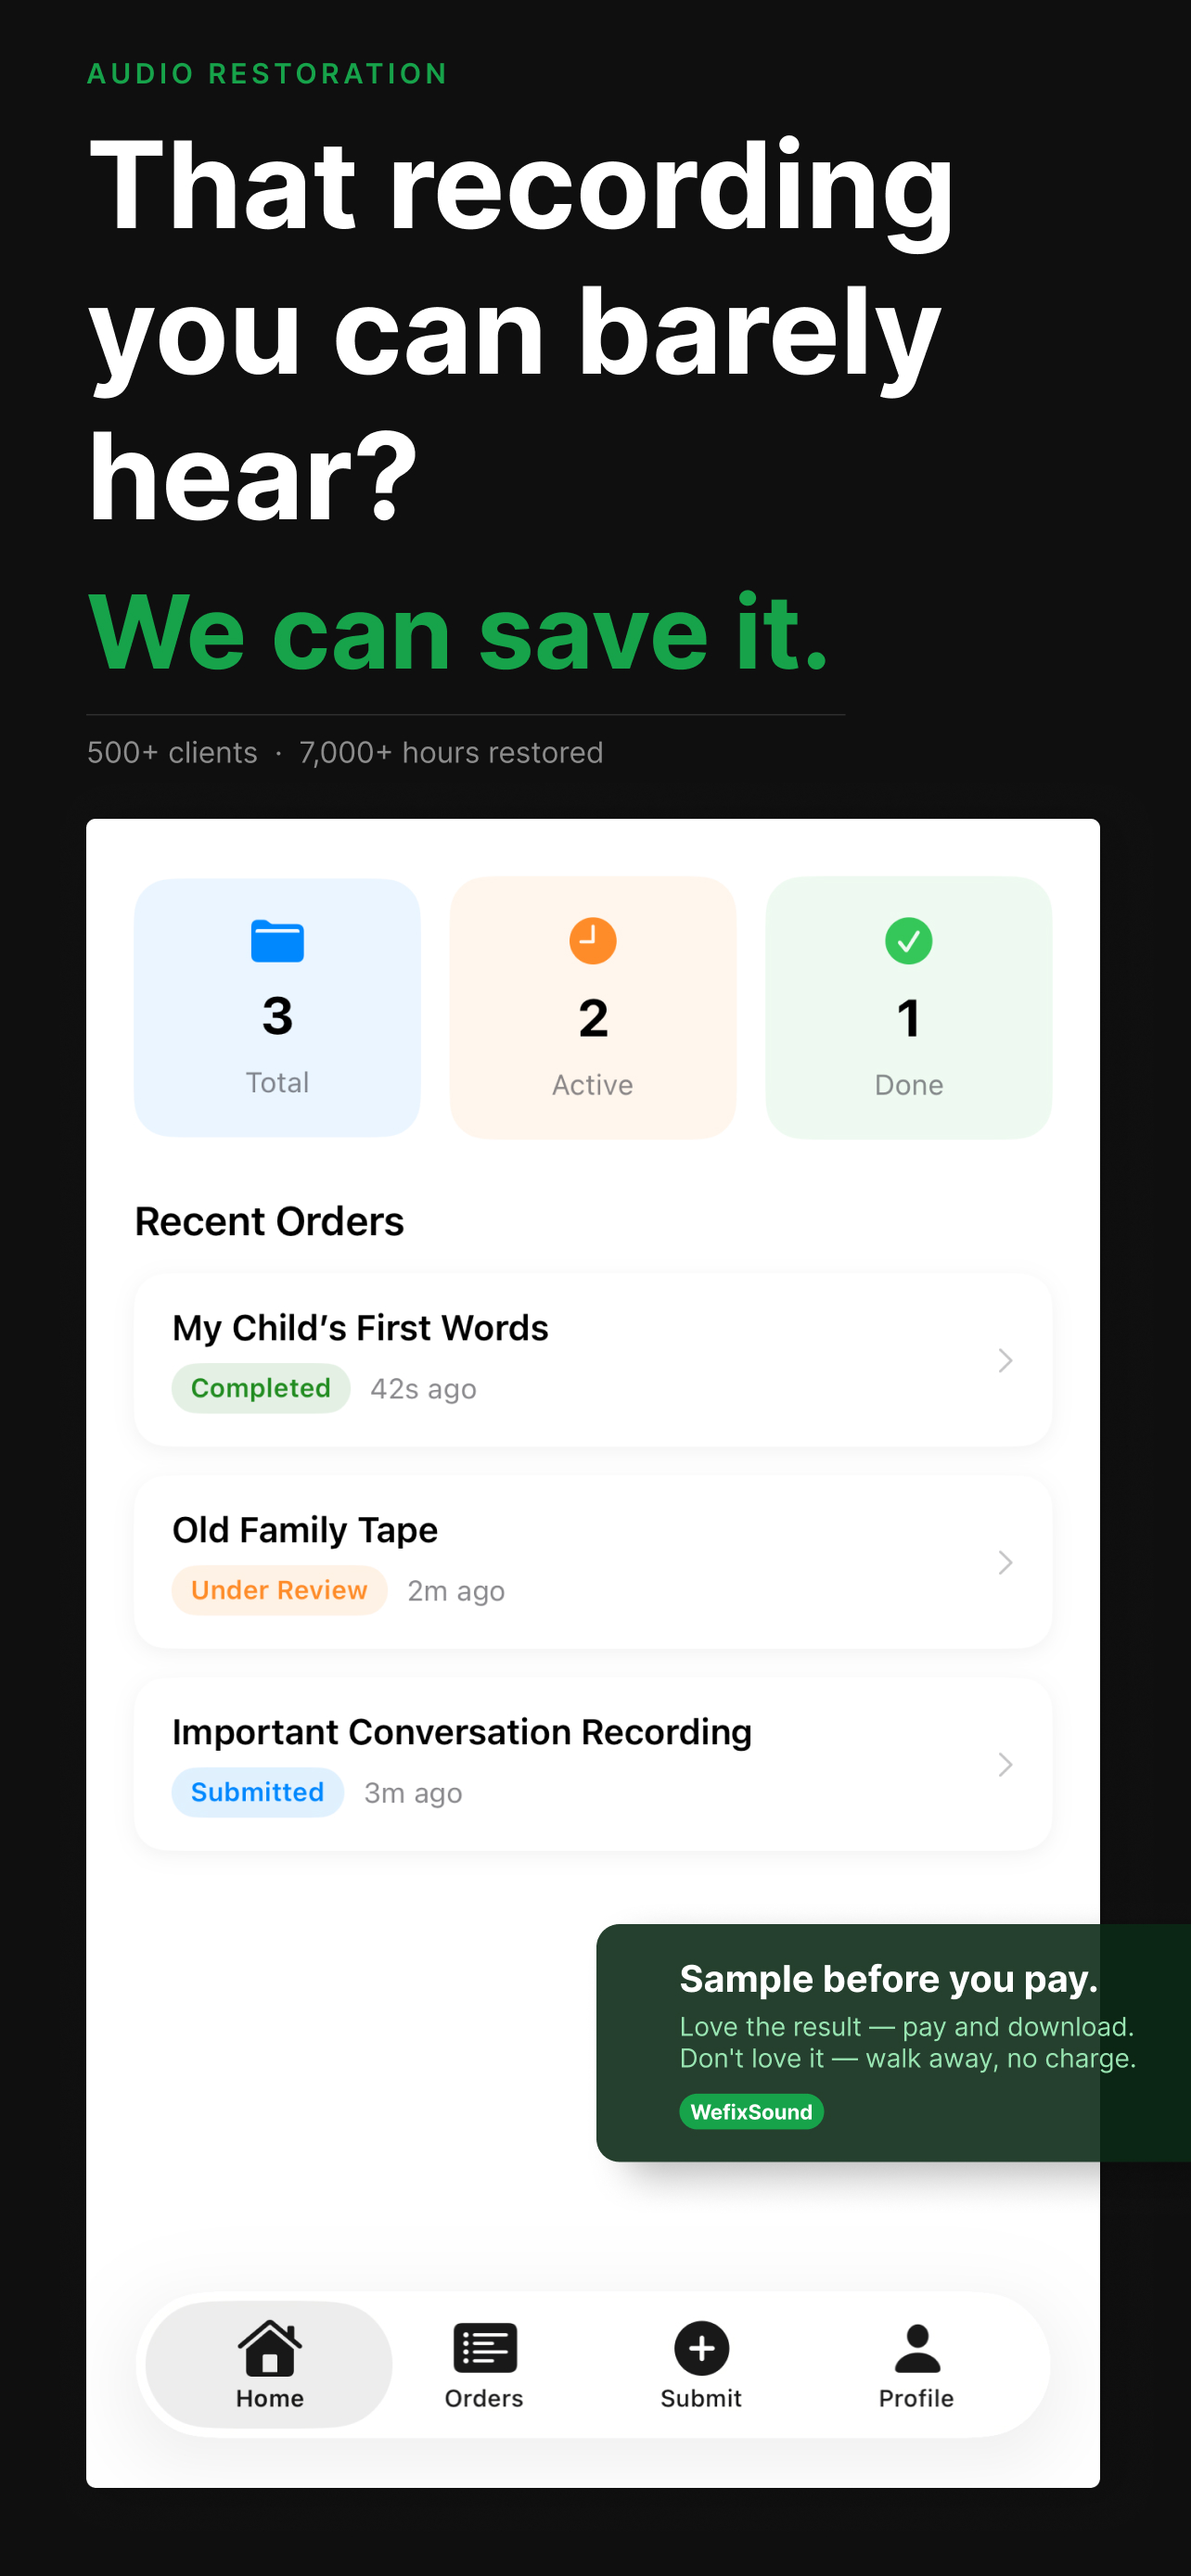Tap the Profile person icon

pos(916,2347)
